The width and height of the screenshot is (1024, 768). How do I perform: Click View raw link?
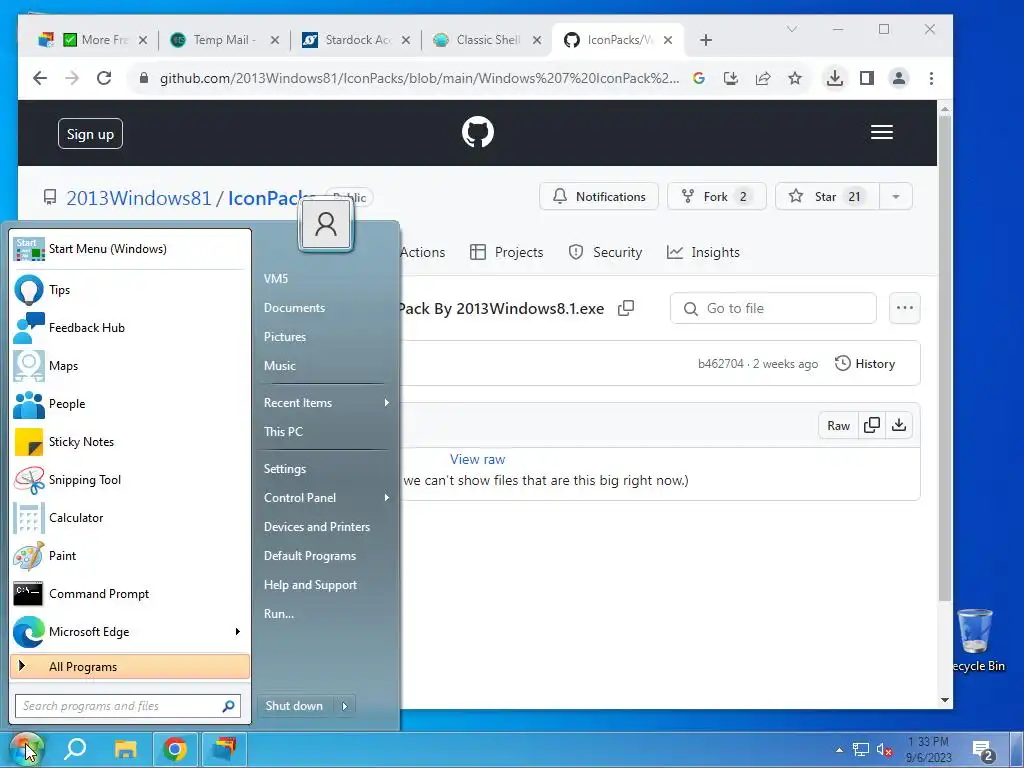click(477, 459)
